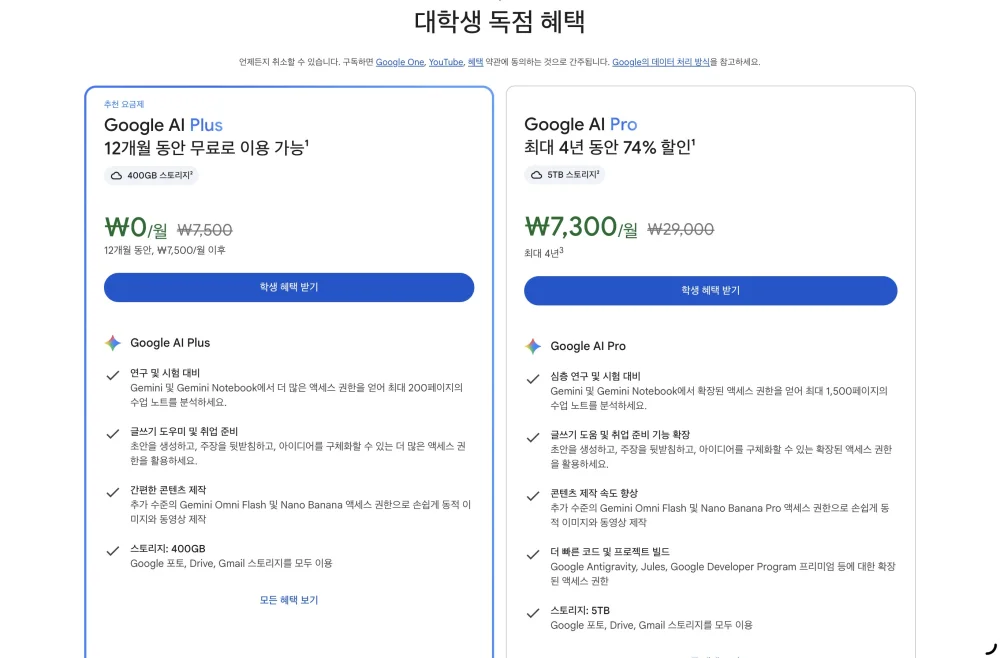This screenshot has height=658, width=1000.
Task: Click the Google AI Pro sparkle logo icon
Action: click(x=533, y=346)
